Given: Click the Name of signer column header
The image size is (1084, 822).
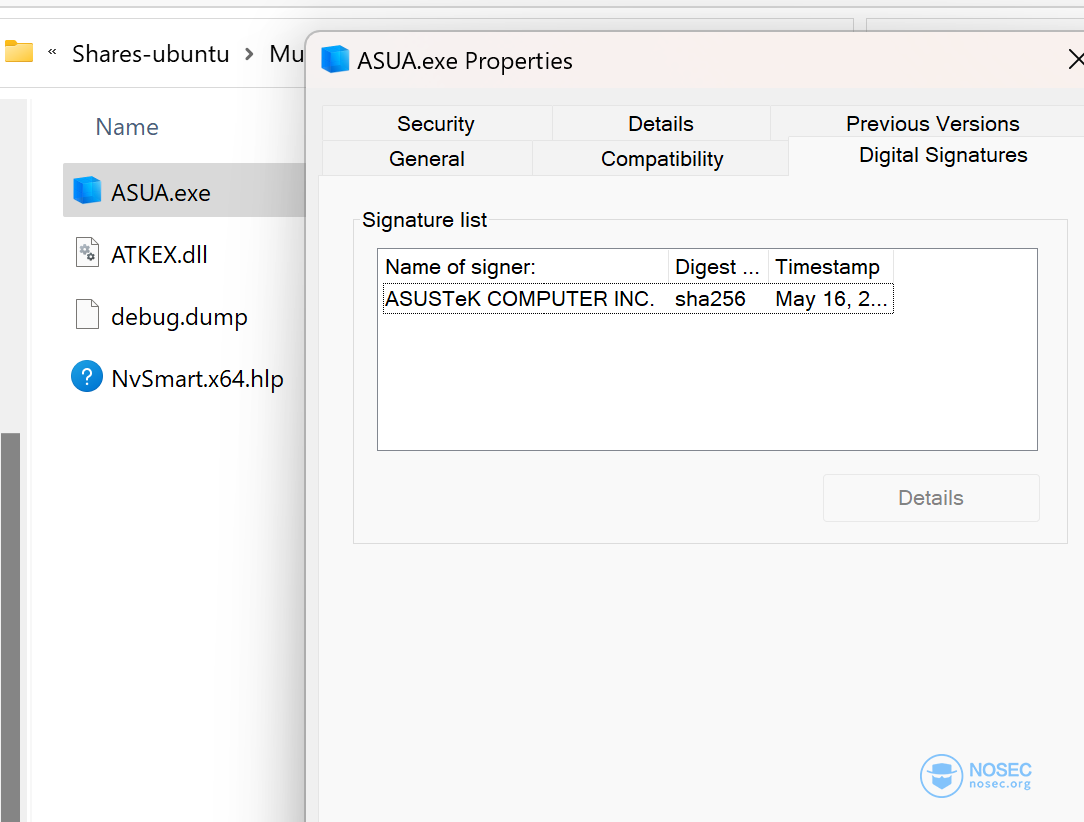Looking at the screenshot, I should click(x=523, y=267).
